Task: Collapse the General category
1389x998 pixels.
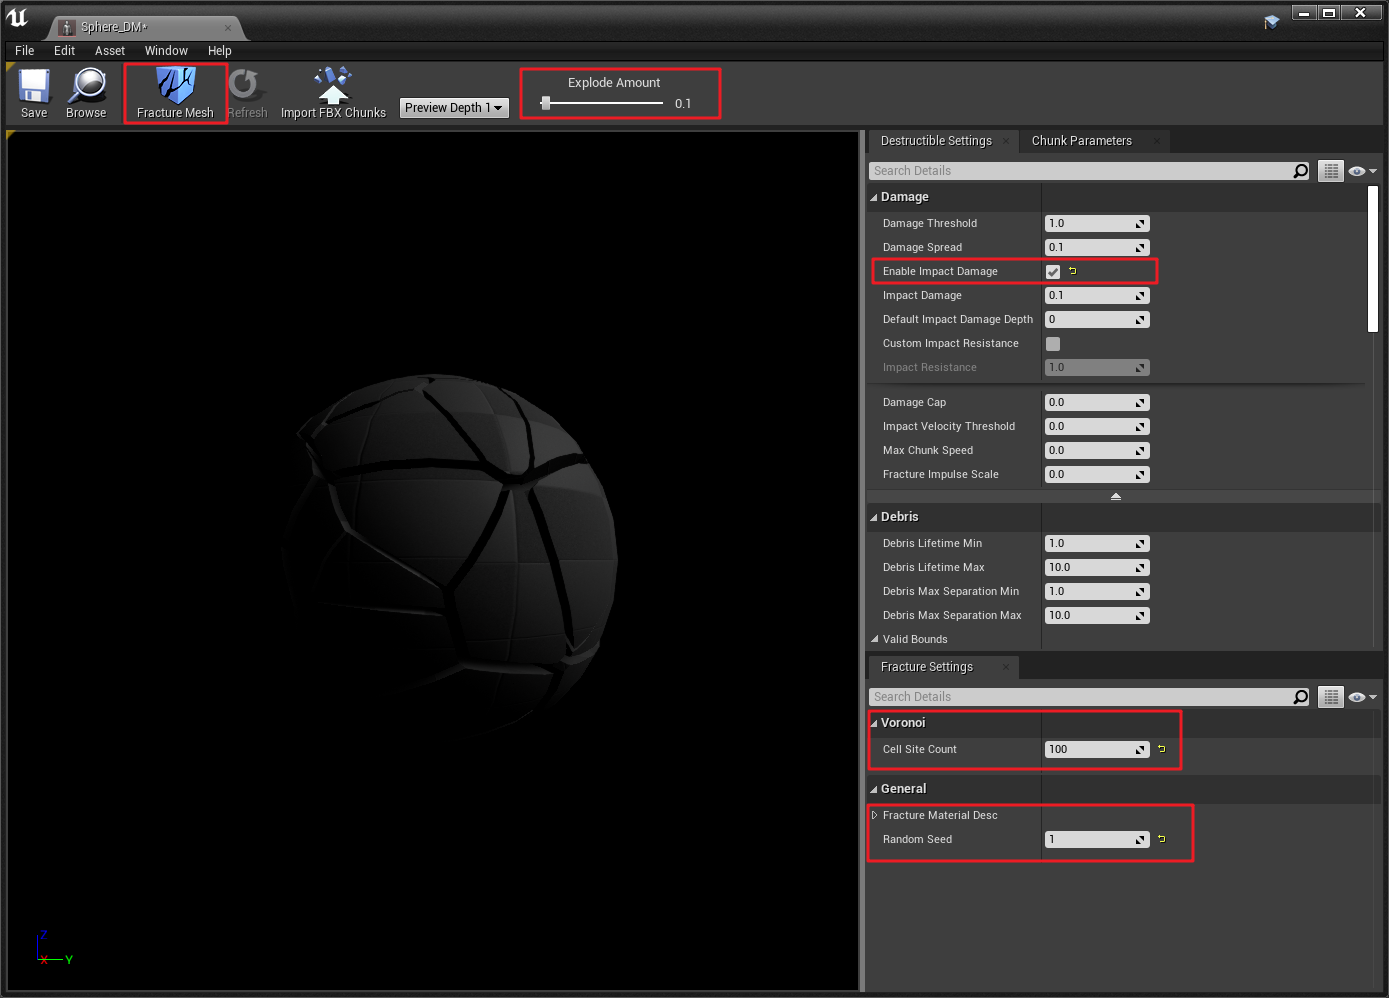Action: click(x=874, y=790)
